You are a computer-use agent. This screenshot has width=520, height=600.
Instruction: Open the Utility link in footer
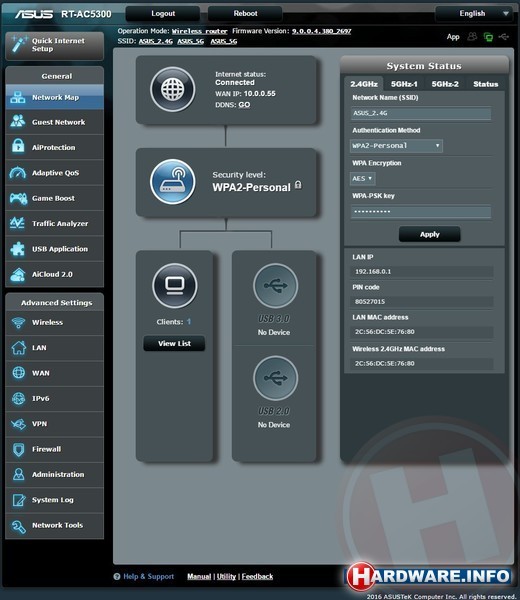(x=226, y=576)
